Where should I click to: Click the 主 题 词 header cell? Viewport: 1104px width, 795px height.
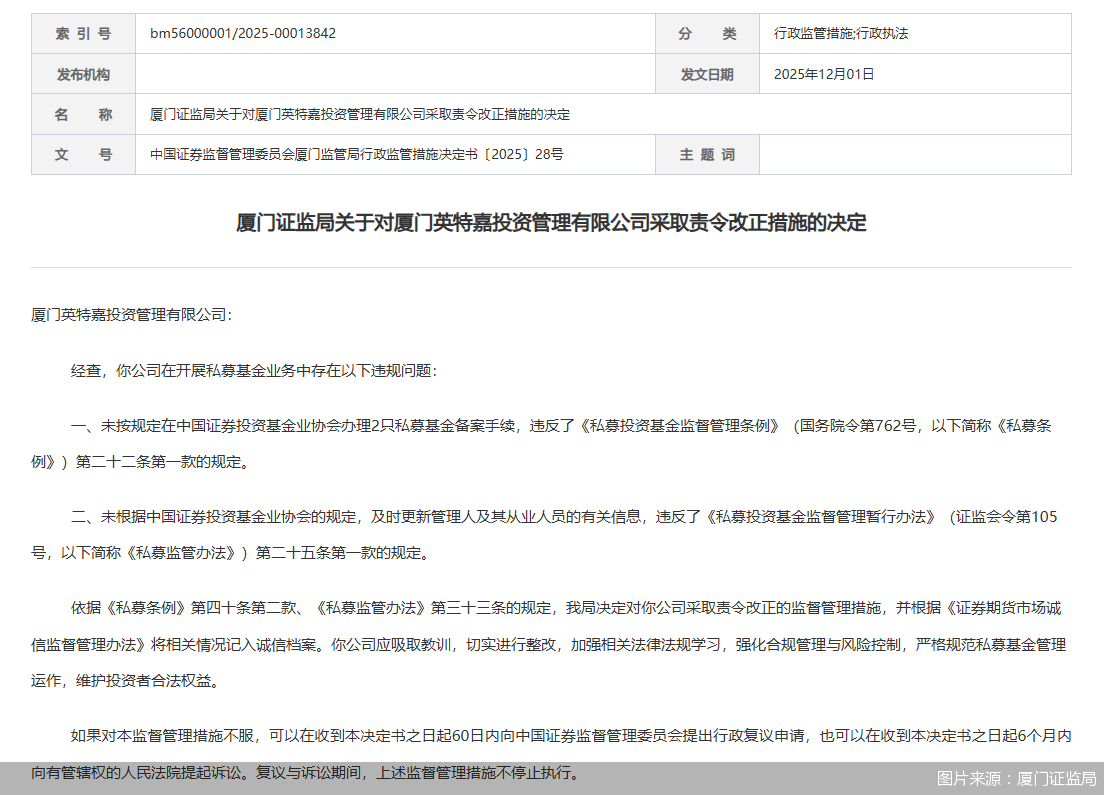[707, 154]
